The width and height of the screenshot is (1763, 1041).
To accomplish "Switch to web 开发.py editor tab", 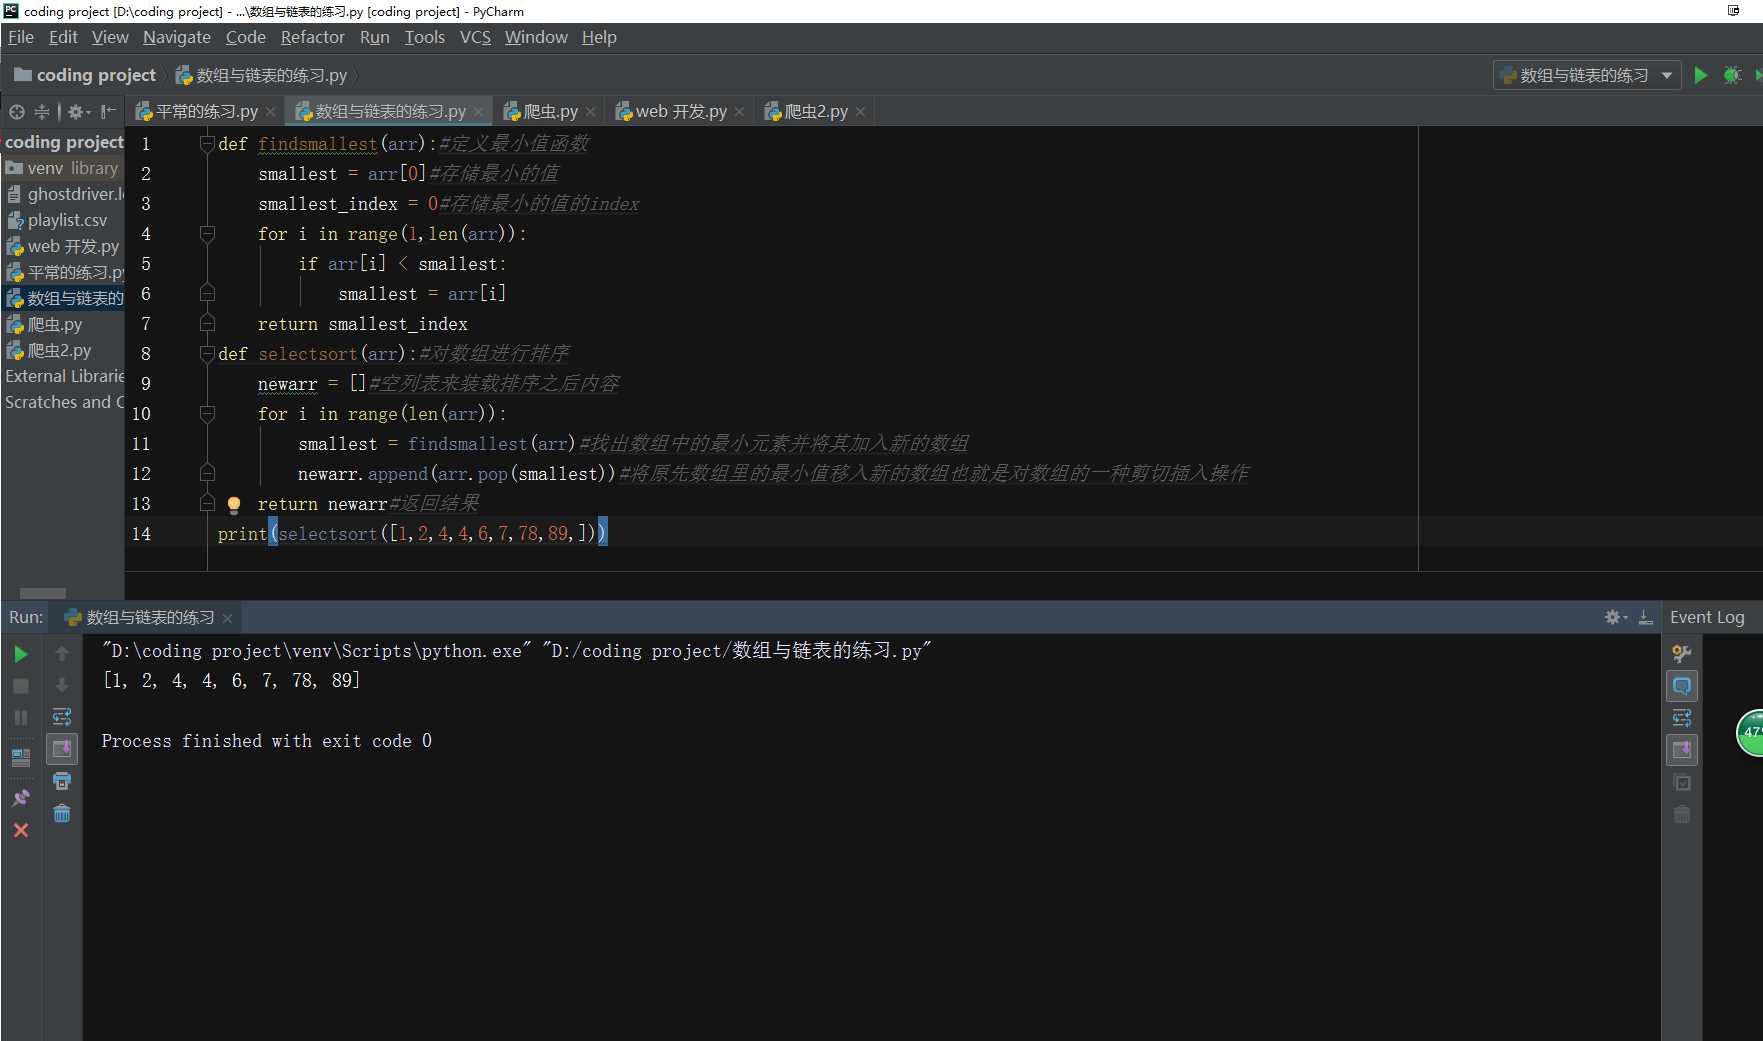I will point(680,112).
